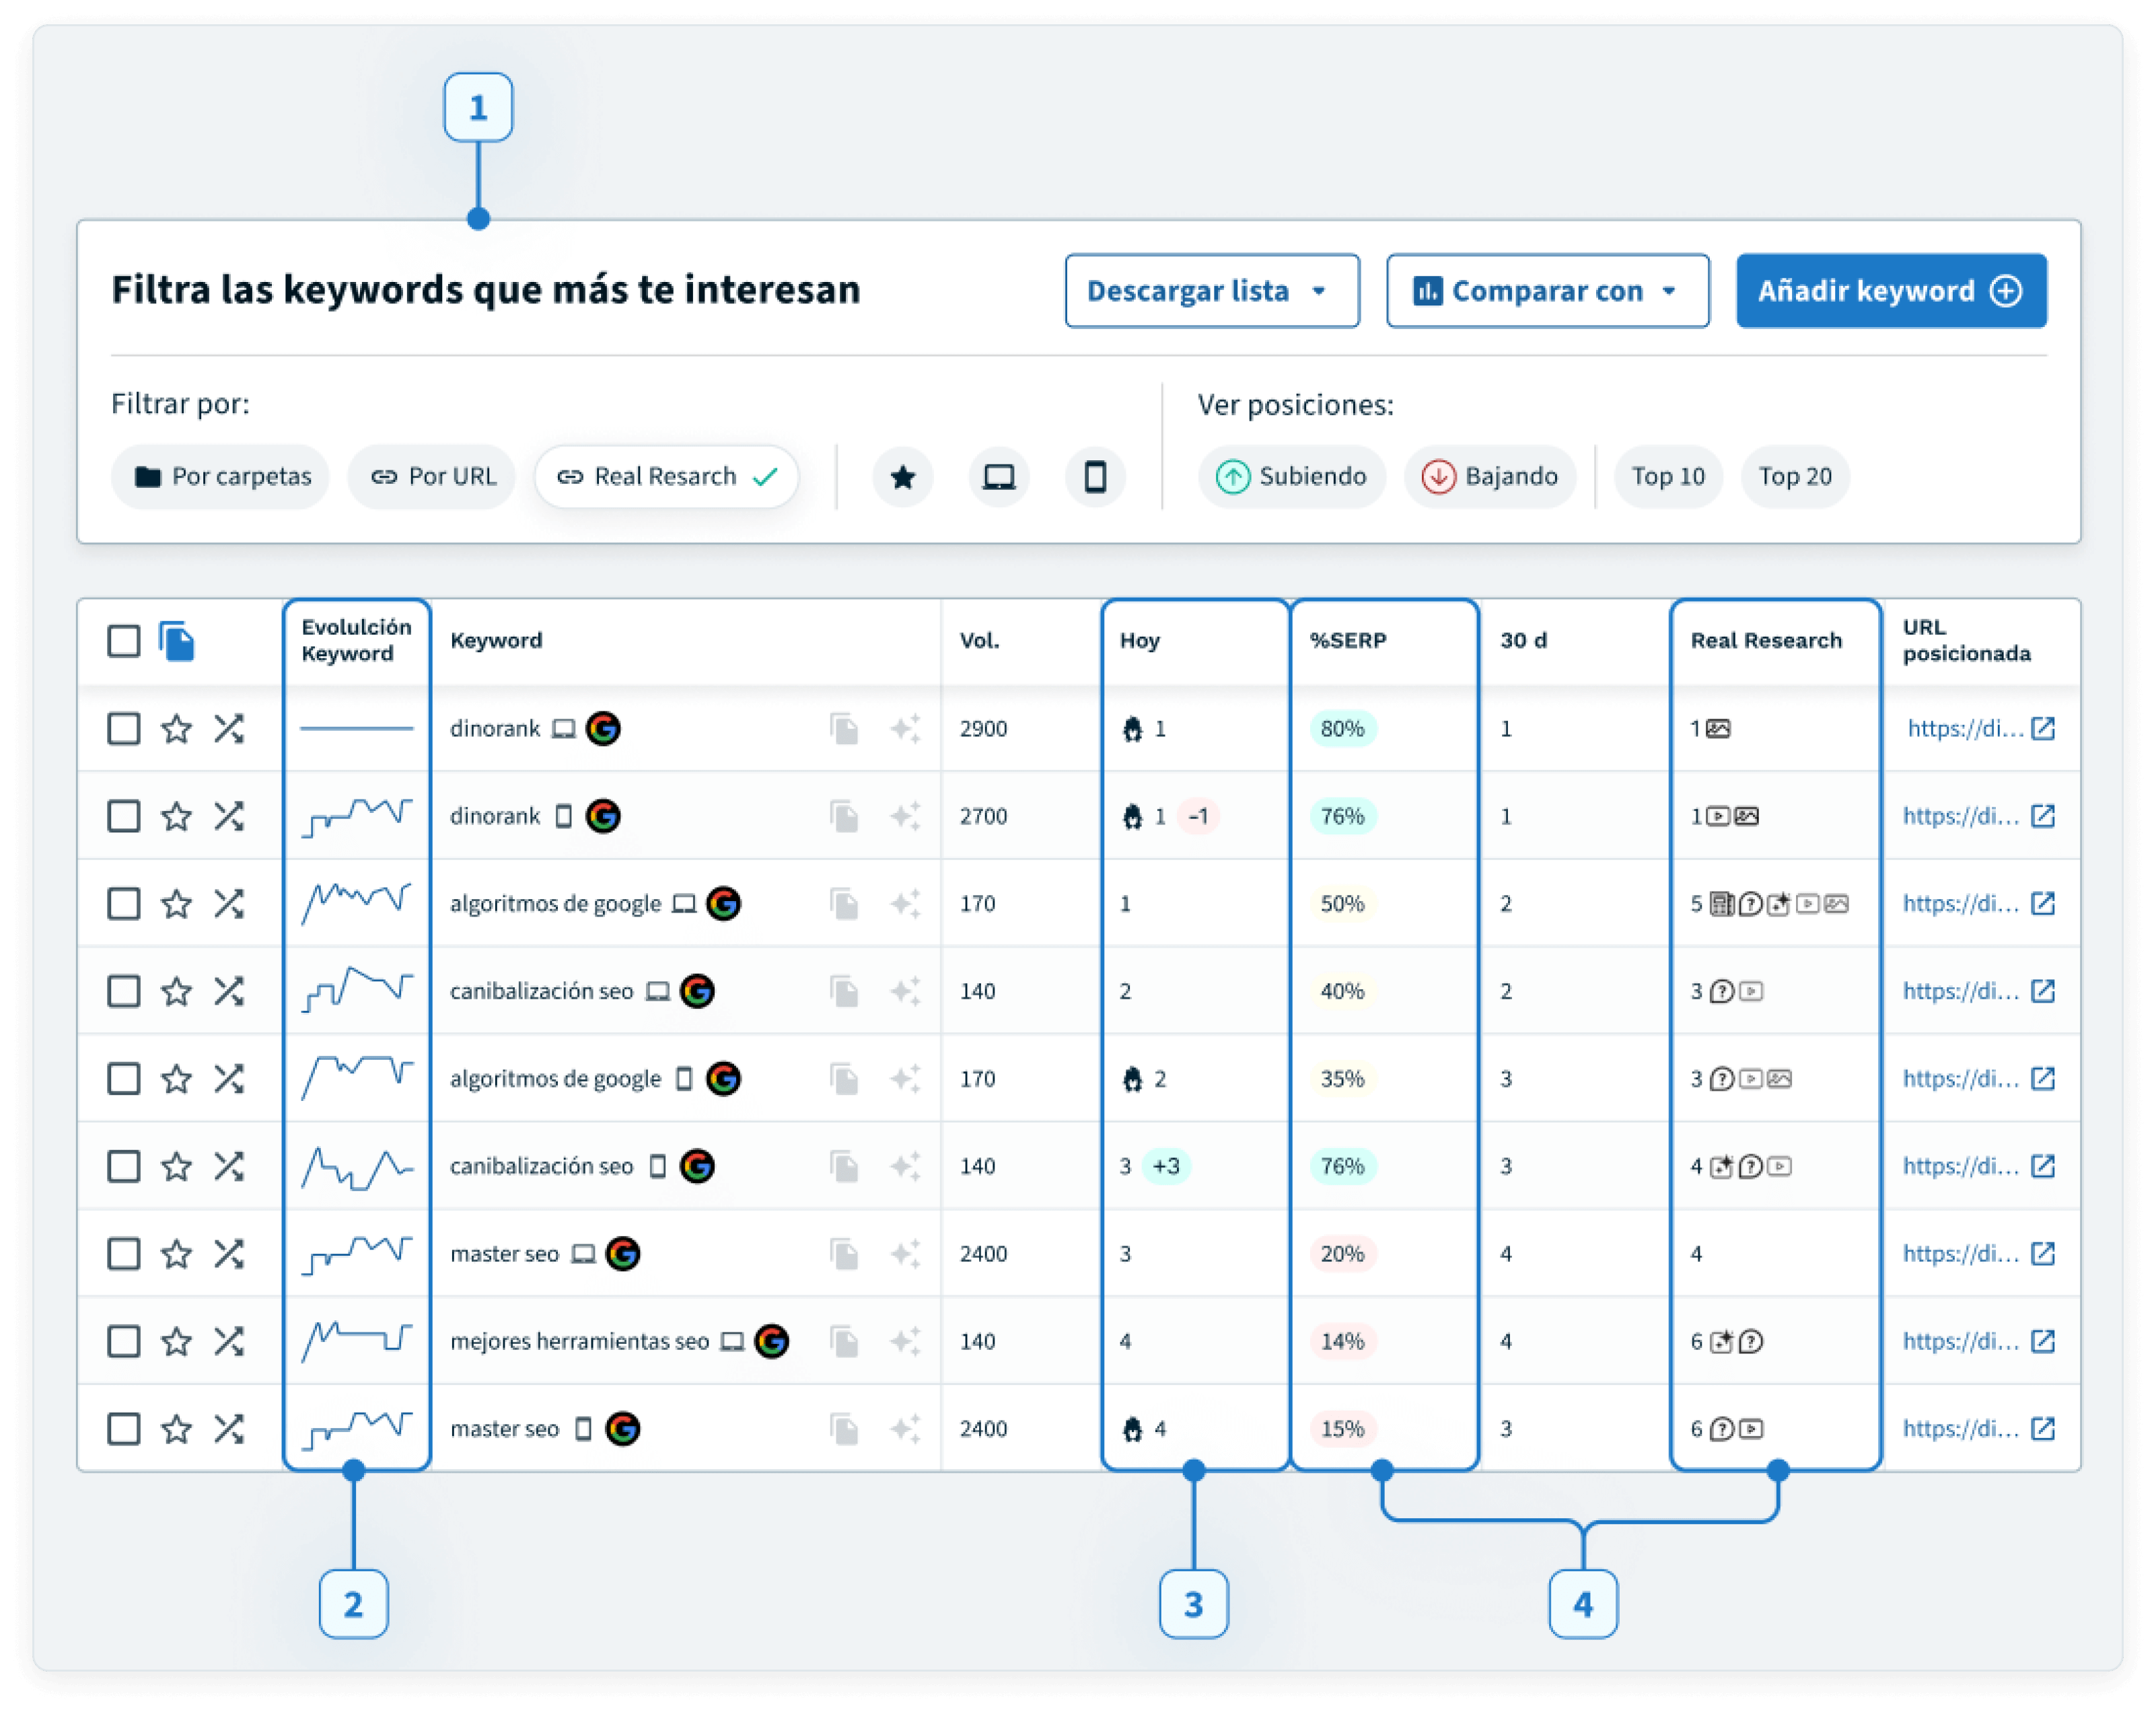Star the algoritmos de google mobile keyword
Screen dimensions: 2156x1712
point(176,1078)
